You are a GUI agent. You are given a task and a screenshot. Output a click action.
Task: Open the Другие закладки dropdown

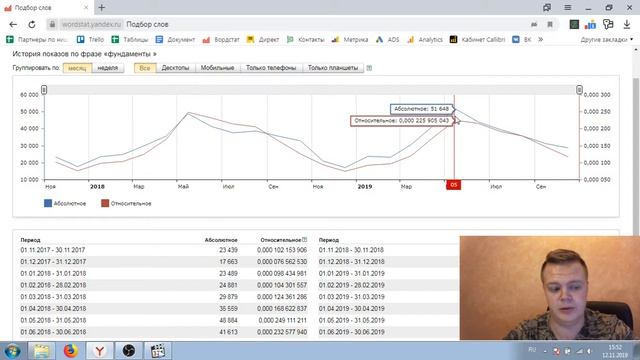(x=607, y=40)
